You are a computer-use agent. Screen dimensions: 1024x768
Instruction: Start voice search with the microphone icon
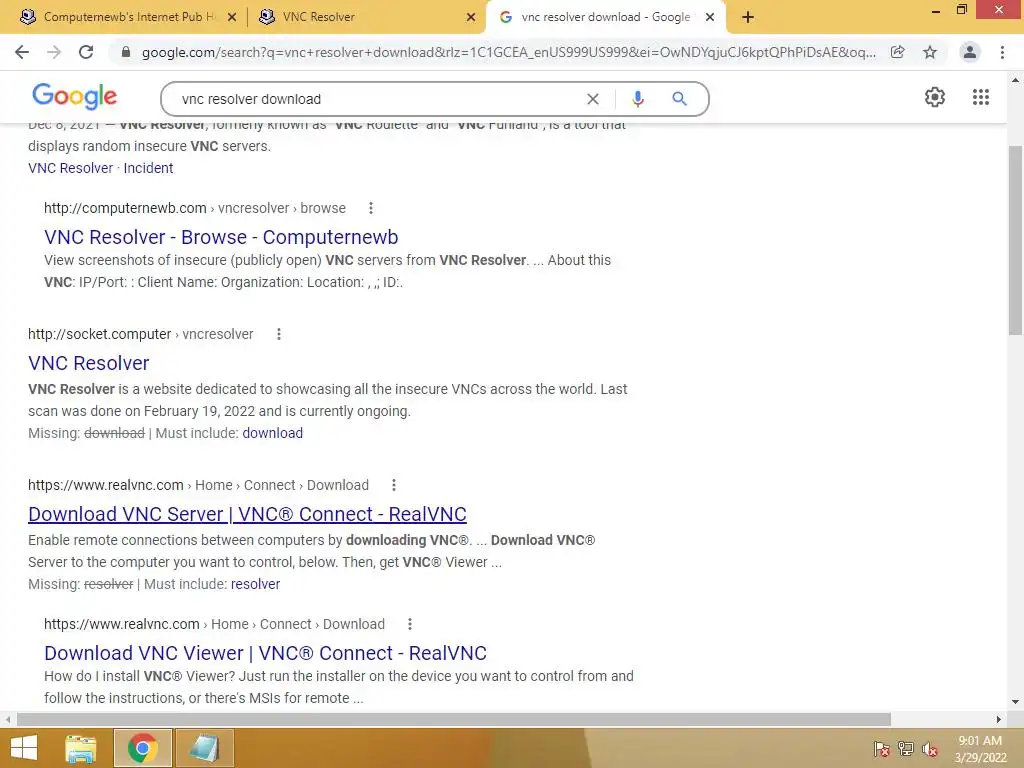[638, 99]
